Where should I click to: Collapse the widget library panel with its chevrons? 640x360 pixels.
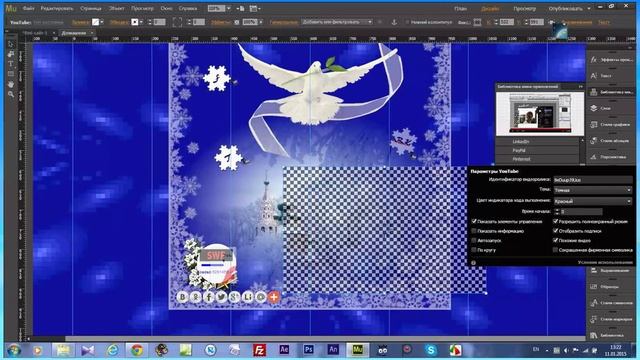(580, 87)
